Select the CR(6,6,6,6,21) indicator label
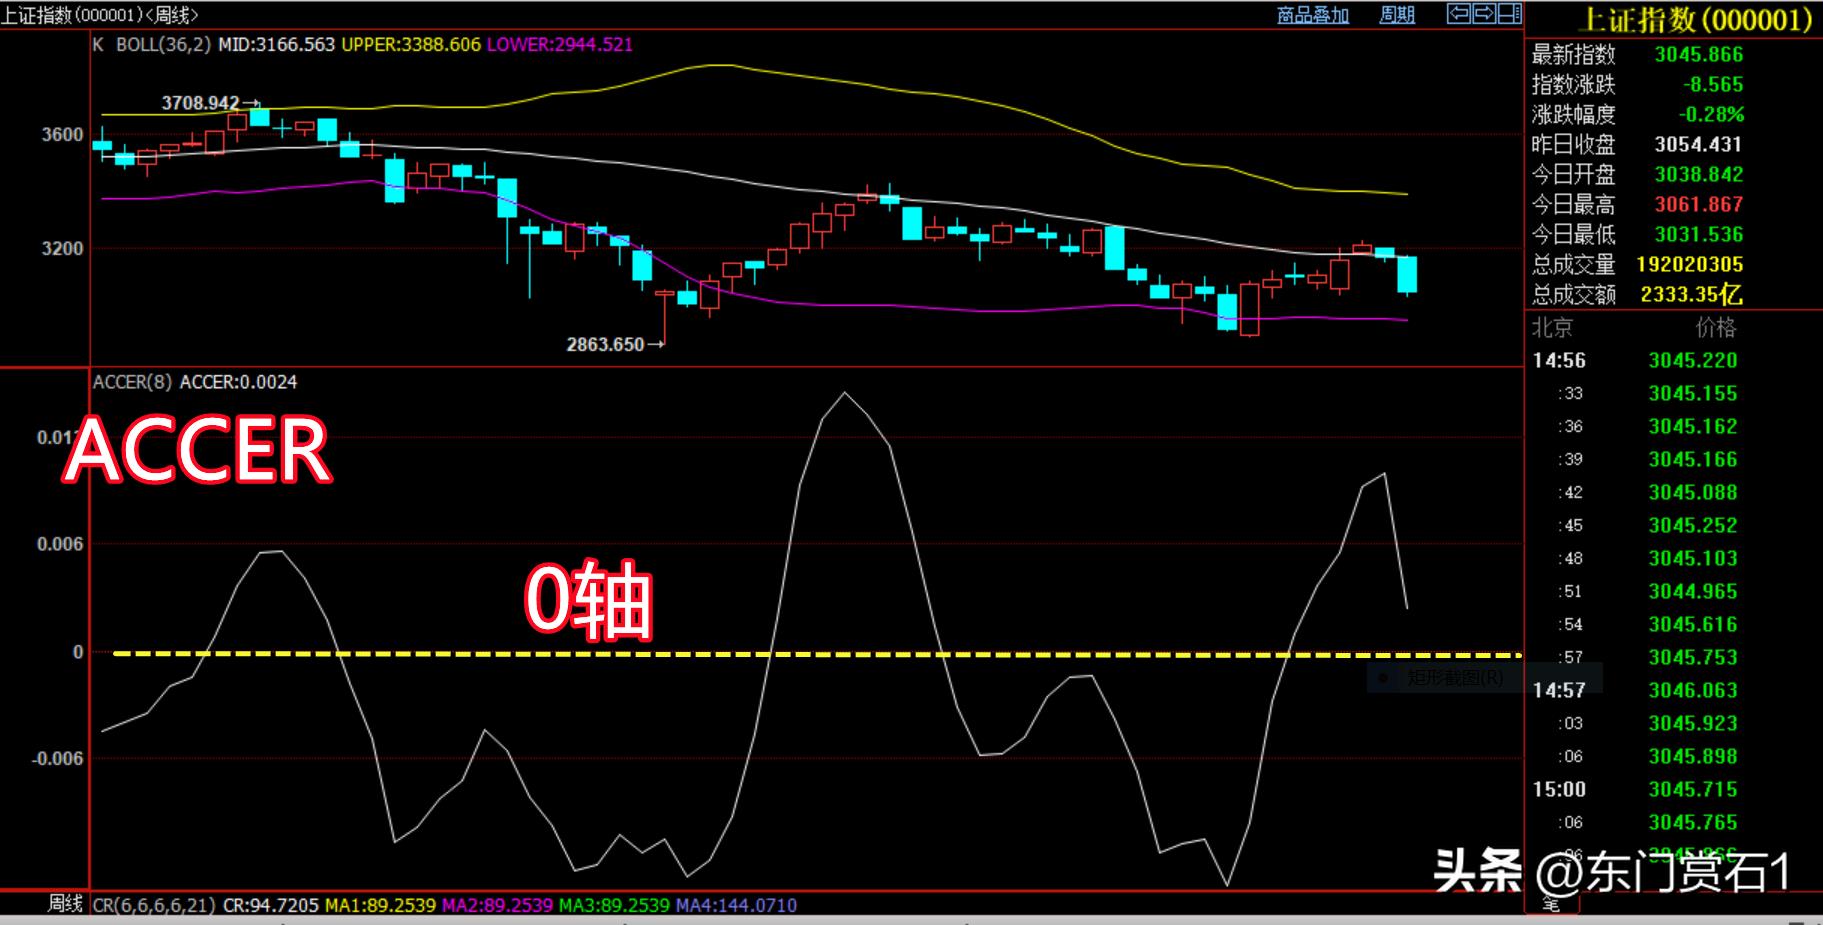1823x925 pixels. tap(154, 905)
